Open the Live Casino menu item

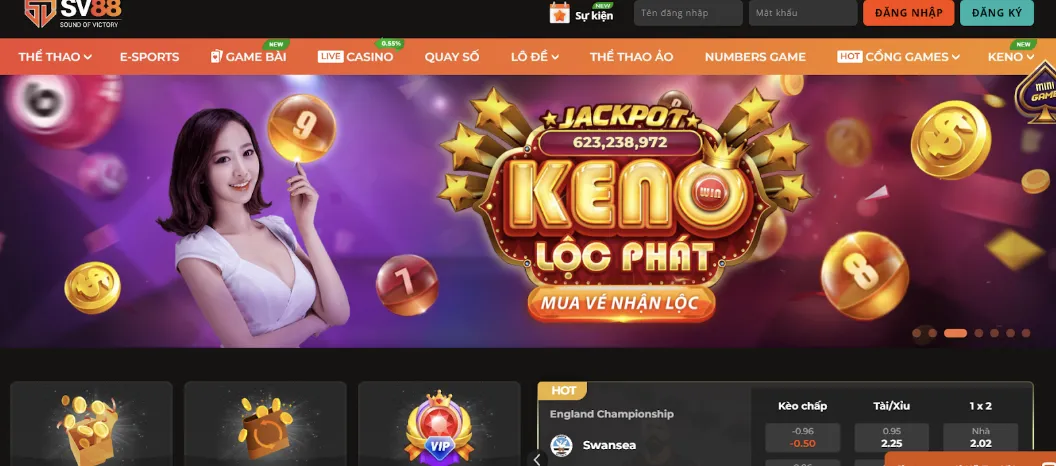pos(356,57)
